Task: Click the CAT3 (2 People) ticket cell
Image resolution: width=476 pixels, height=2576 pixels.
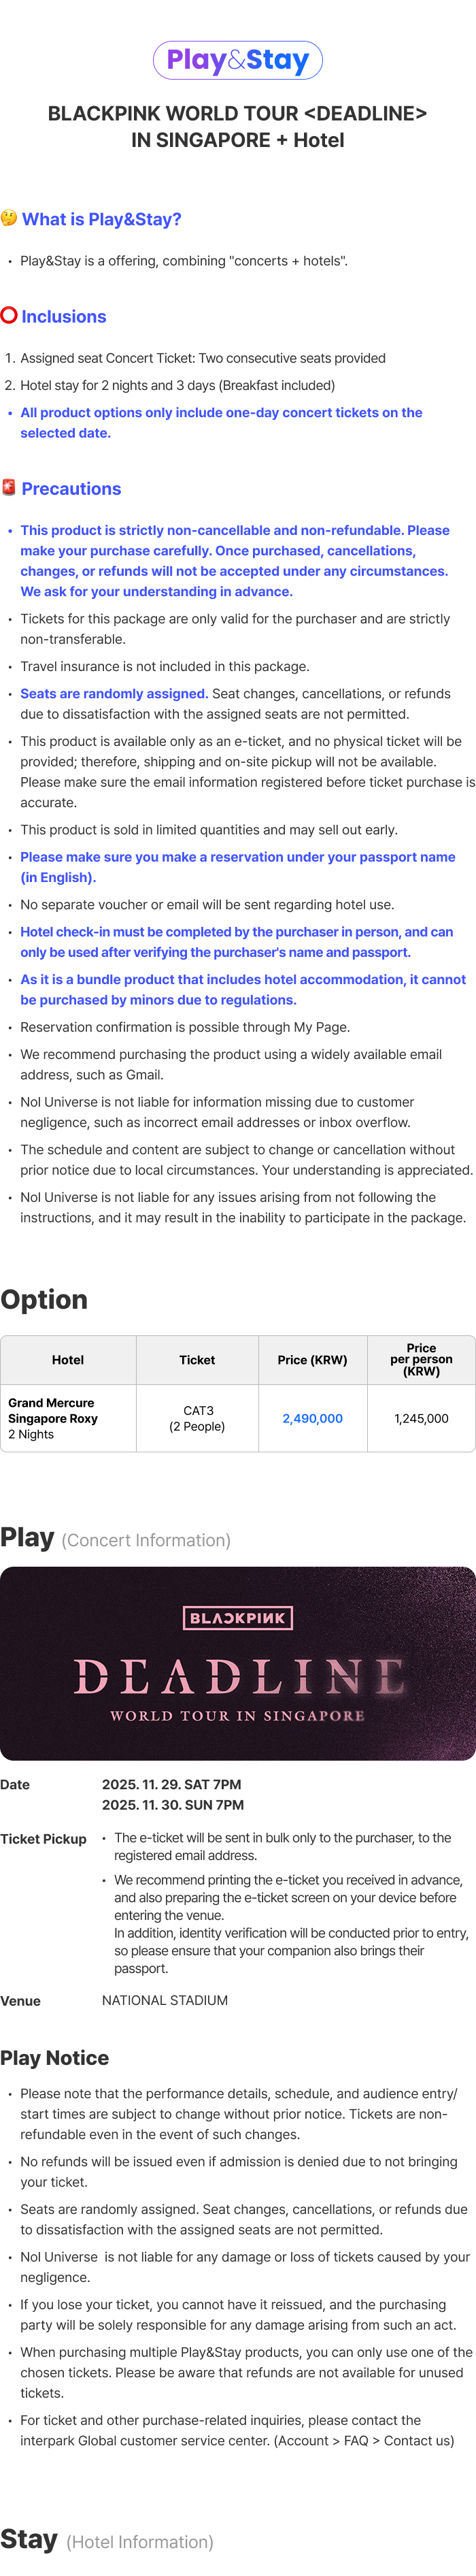Action: coord(197,1418)
